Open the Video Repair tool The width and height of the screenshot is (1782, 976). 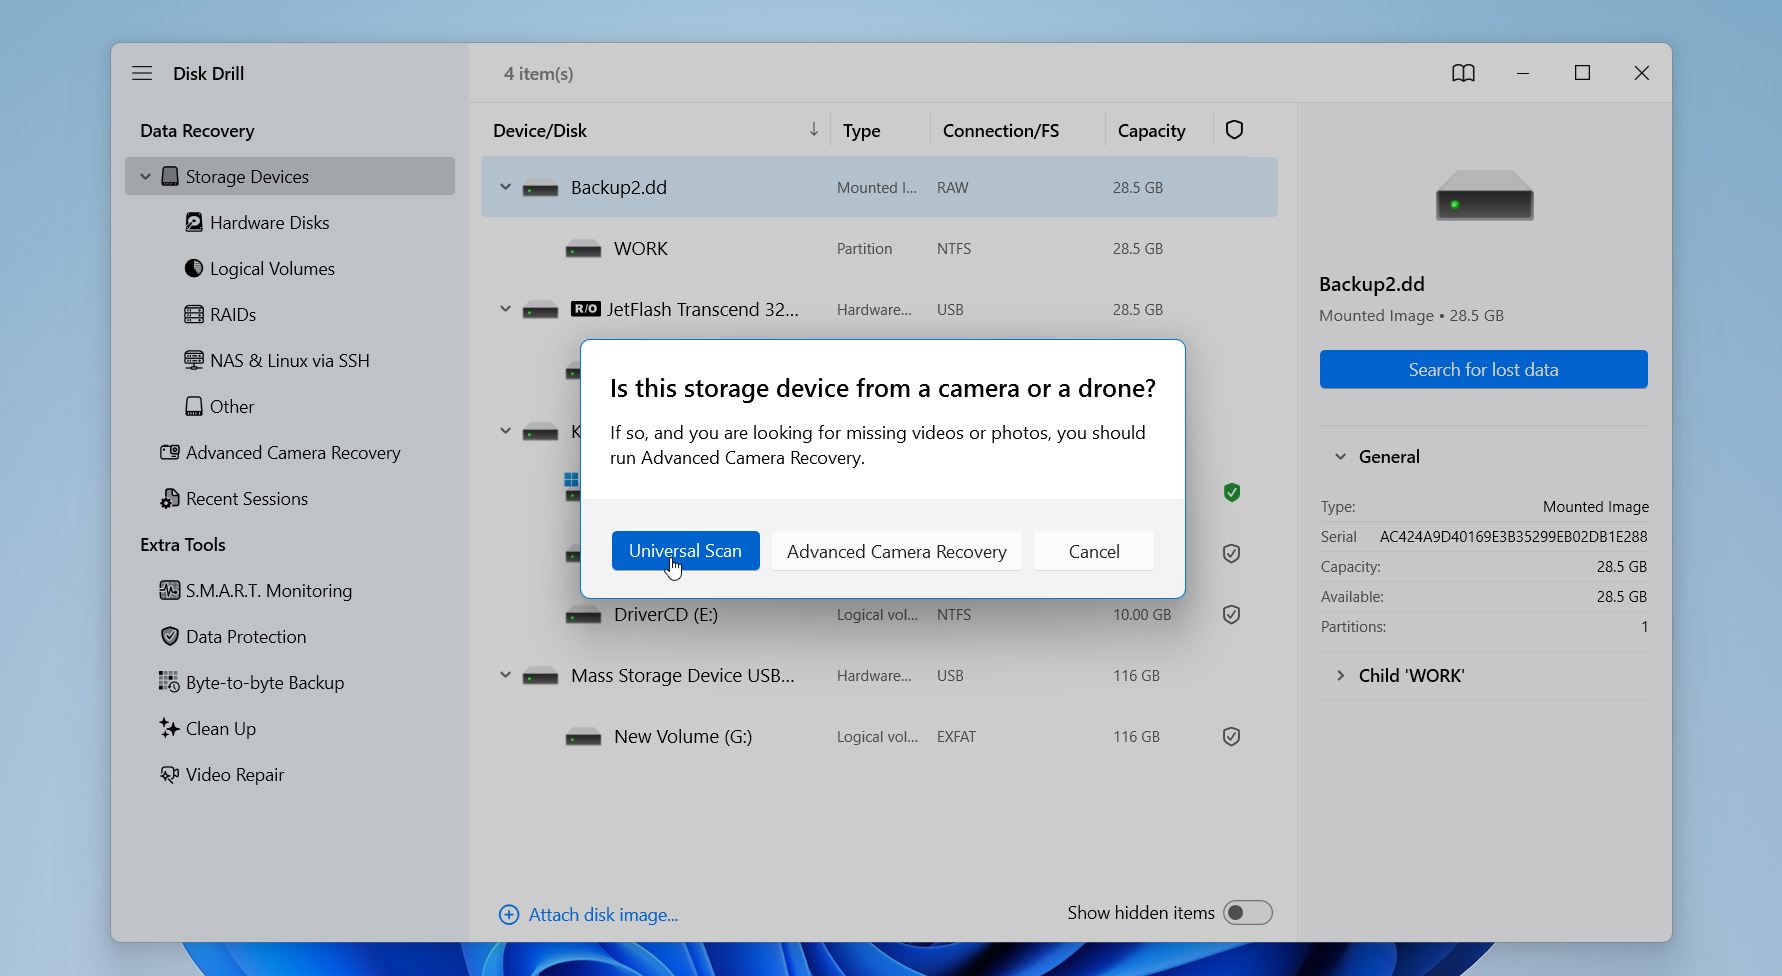click(x=222, y=775)
